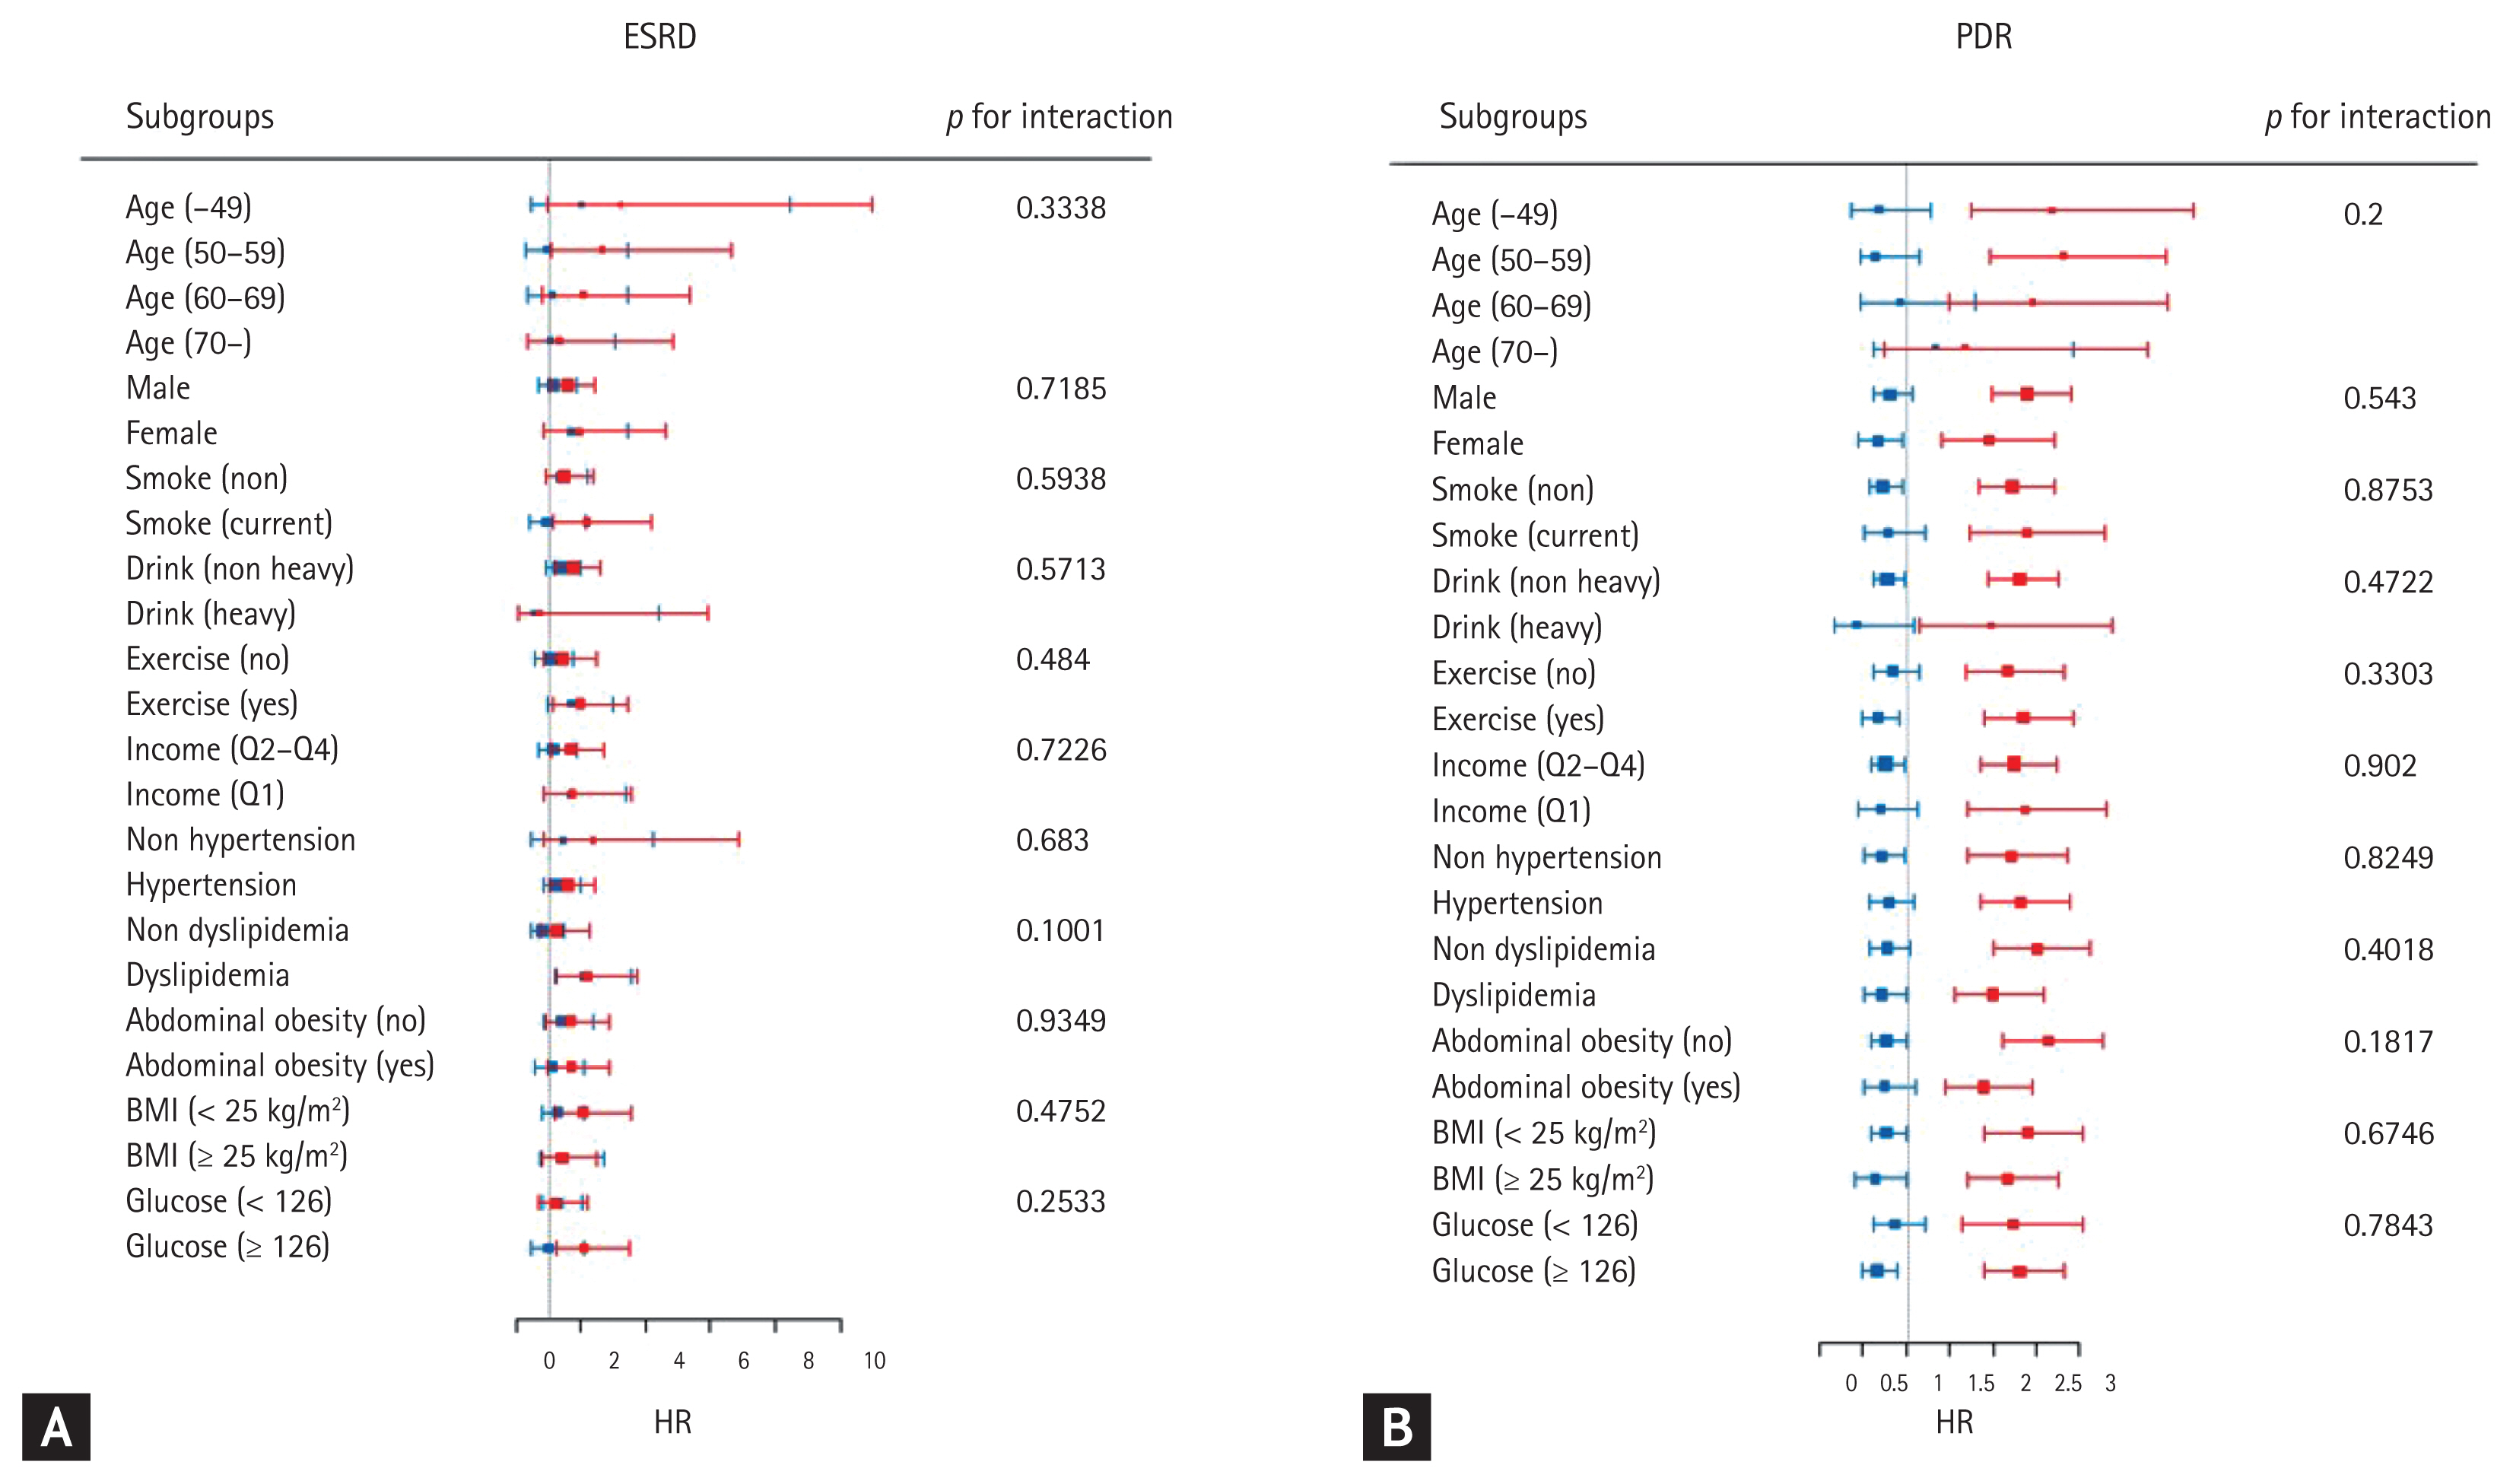This screenshot has width=2513, height=1484.
Task: Click the 0.1001 interaction p-value
Action: [x=1060, y=931]
